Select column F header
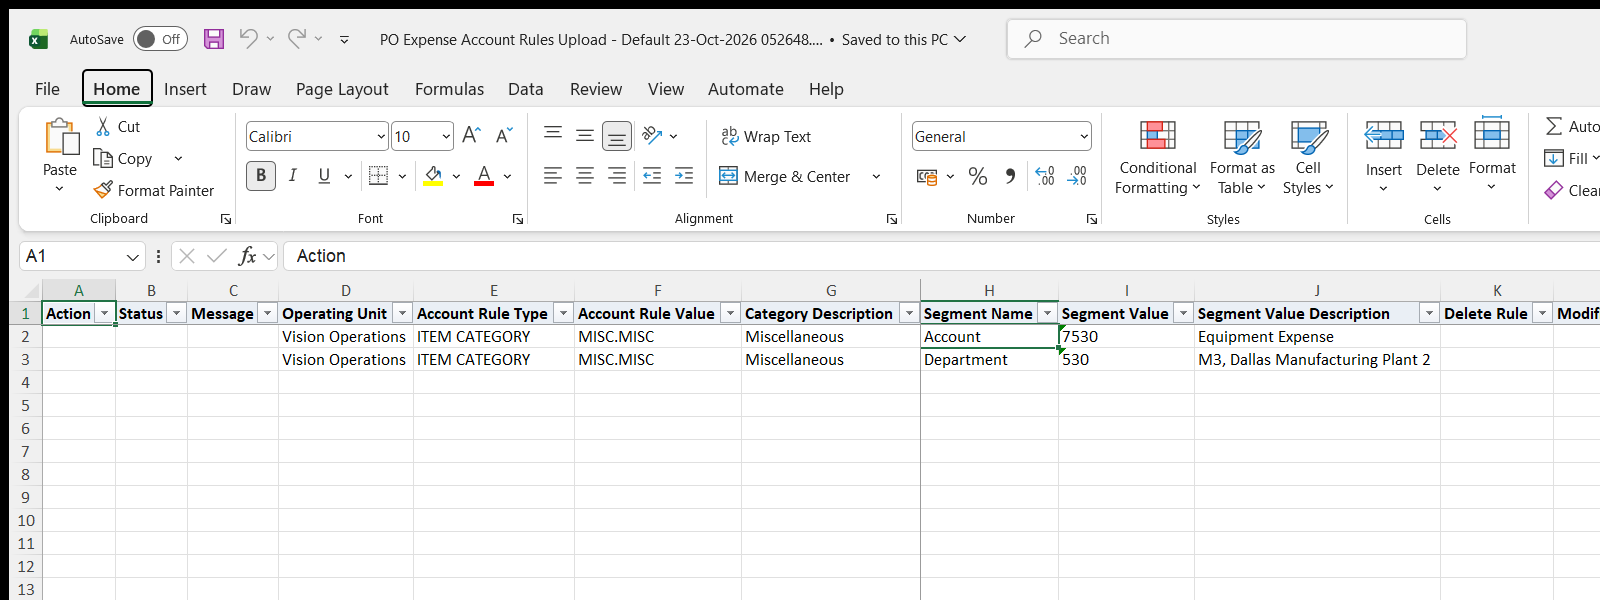 point(658,290)
